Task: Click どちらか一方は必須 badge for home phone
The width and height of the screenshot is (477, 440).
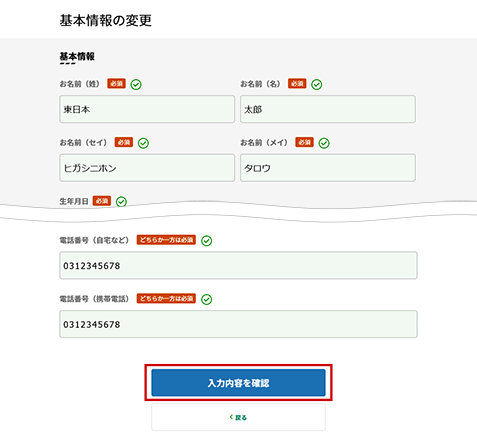Action: pyautogui.click(x=166, y=240)
